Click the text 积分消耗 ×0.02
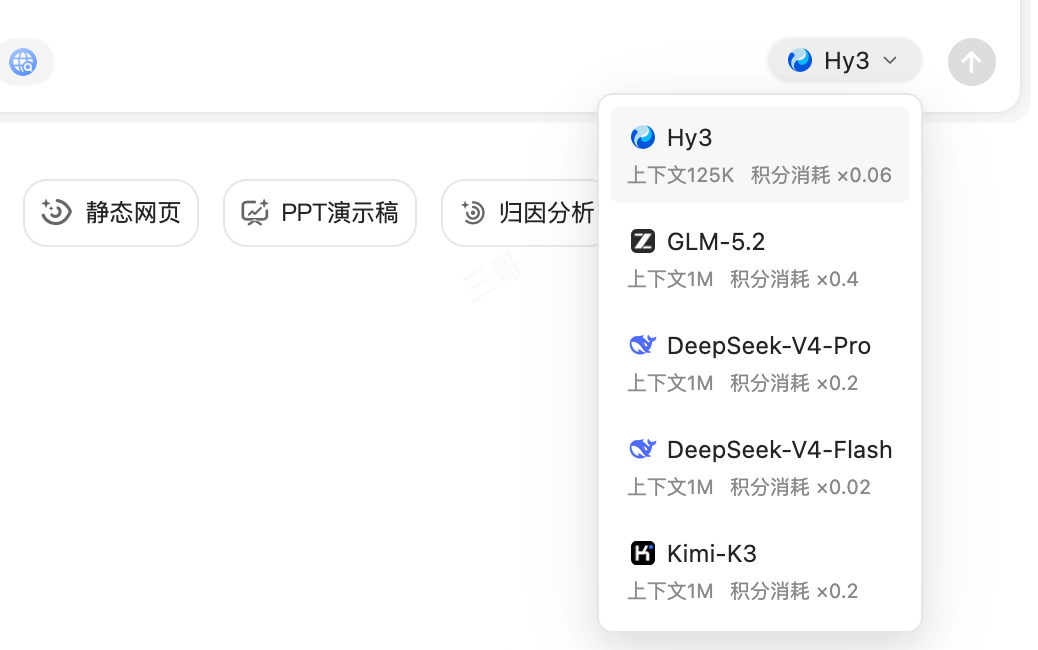The width and height of the screenshot is (1038, 650). 800,487
